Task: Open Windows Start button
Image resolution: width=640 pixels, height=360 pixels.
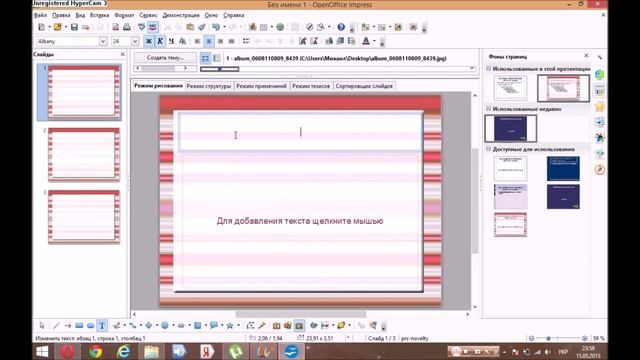Action: point(42,351)
